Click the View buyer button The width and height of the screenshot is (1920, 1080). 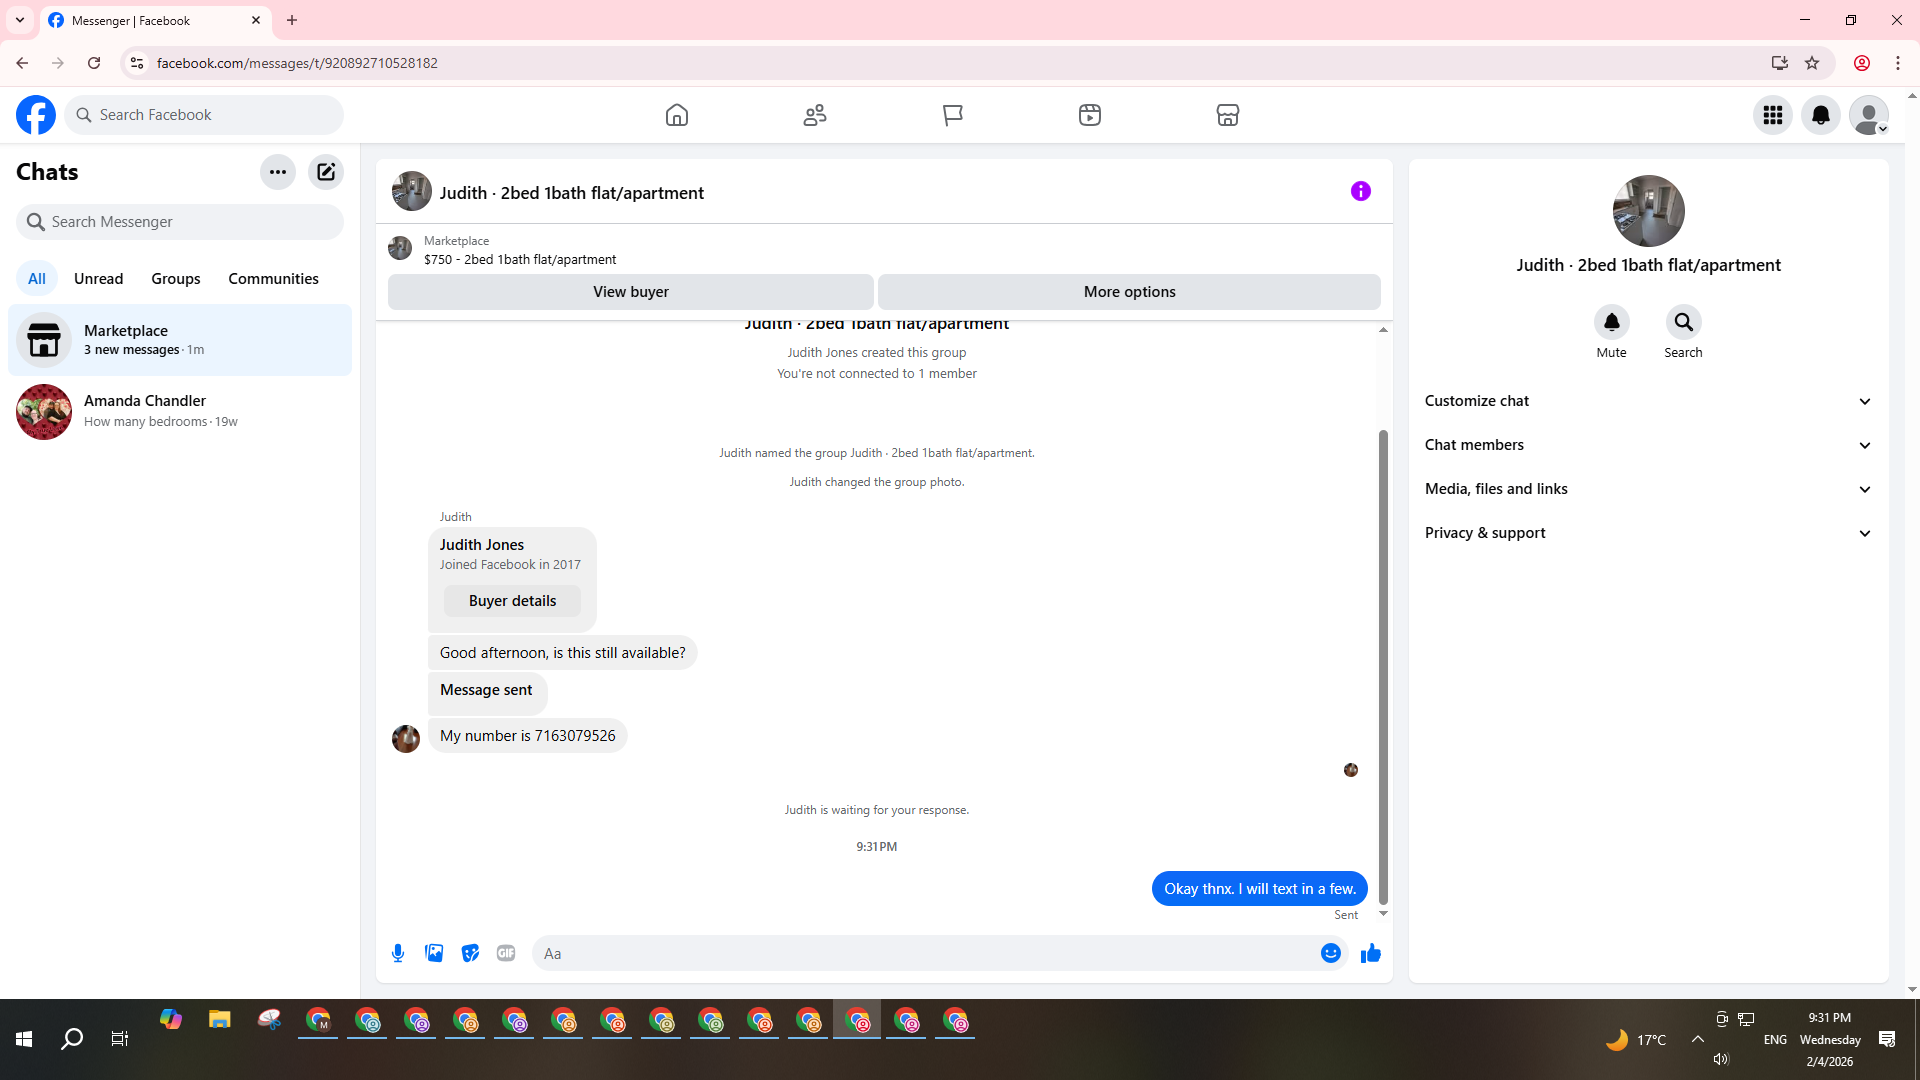630,292
